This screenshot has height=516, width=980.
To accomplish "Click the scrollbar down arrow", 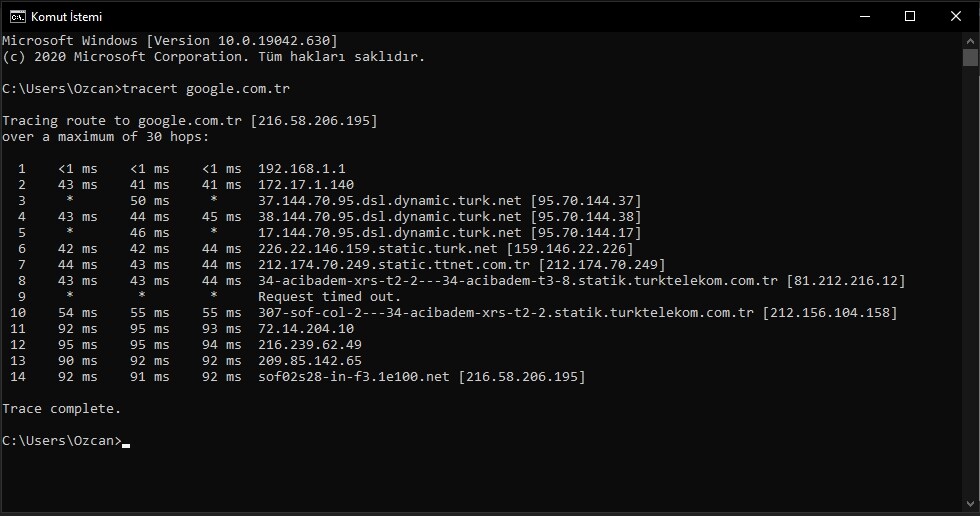I will coord(971,504).
